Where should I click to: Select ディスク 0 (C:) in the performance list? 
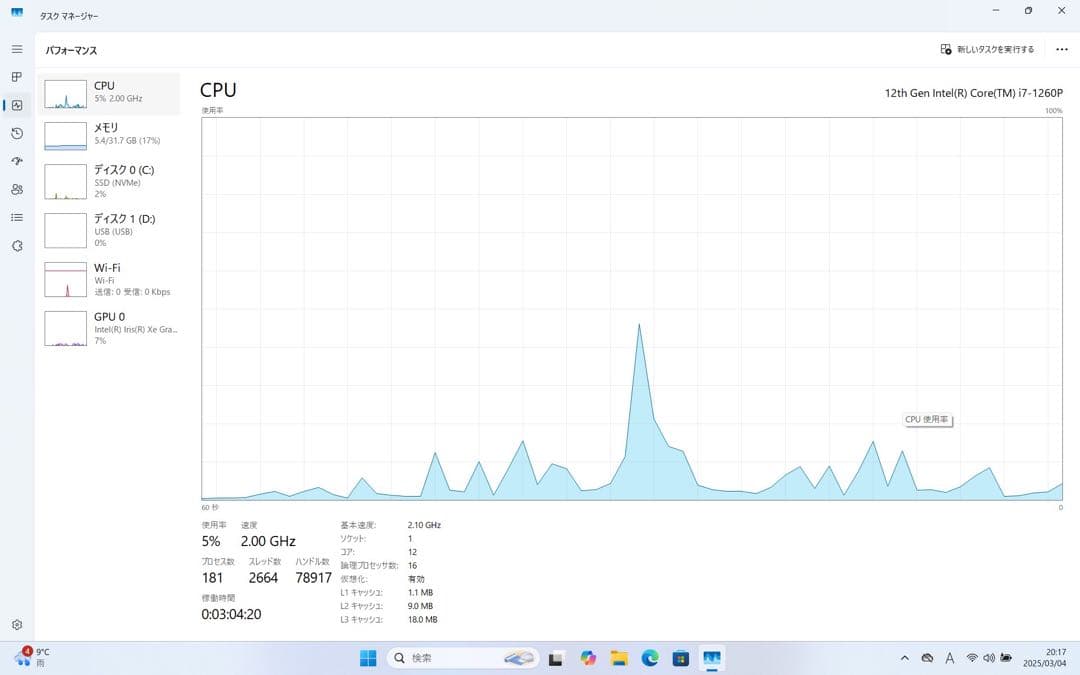(110, 182)
